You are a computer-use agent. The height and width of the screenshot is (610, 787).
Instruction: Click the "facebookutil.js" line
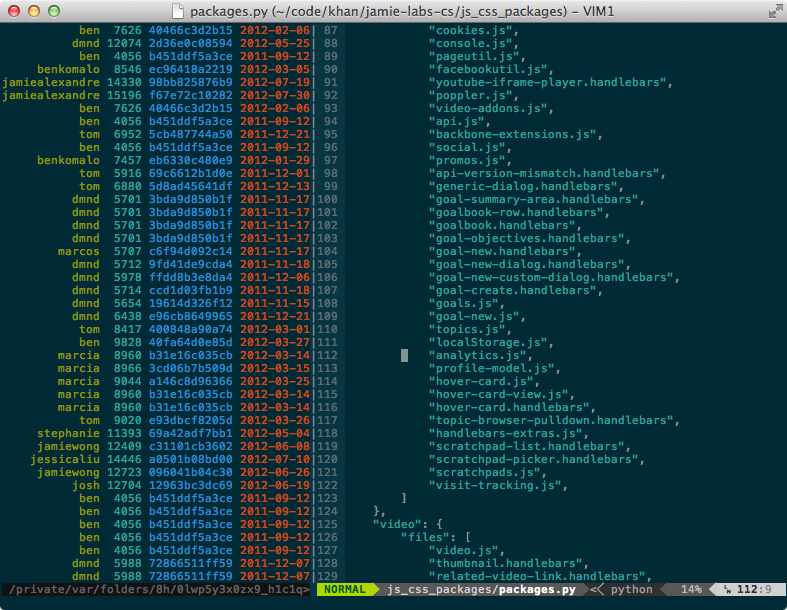(491, 70)
